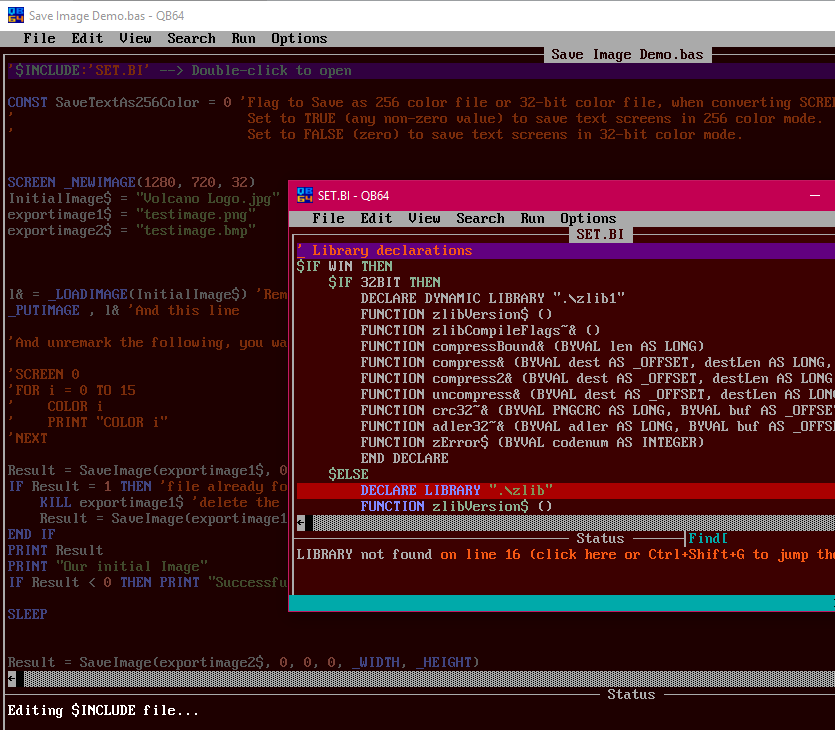Minimize the SET.BI window
The image size is (835, 730).
(x=815, y=195)
